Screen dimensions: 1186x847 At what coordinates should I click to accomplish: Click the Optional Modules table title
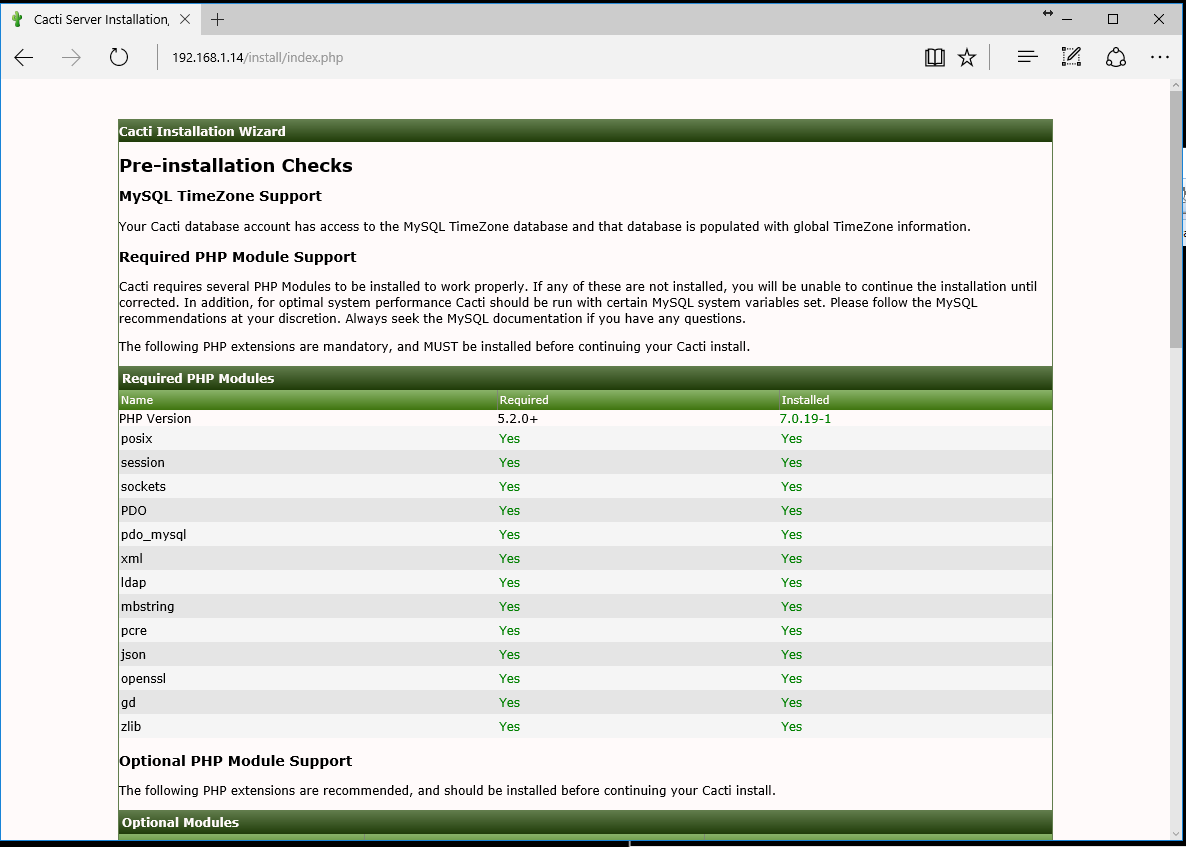(180, 822)
